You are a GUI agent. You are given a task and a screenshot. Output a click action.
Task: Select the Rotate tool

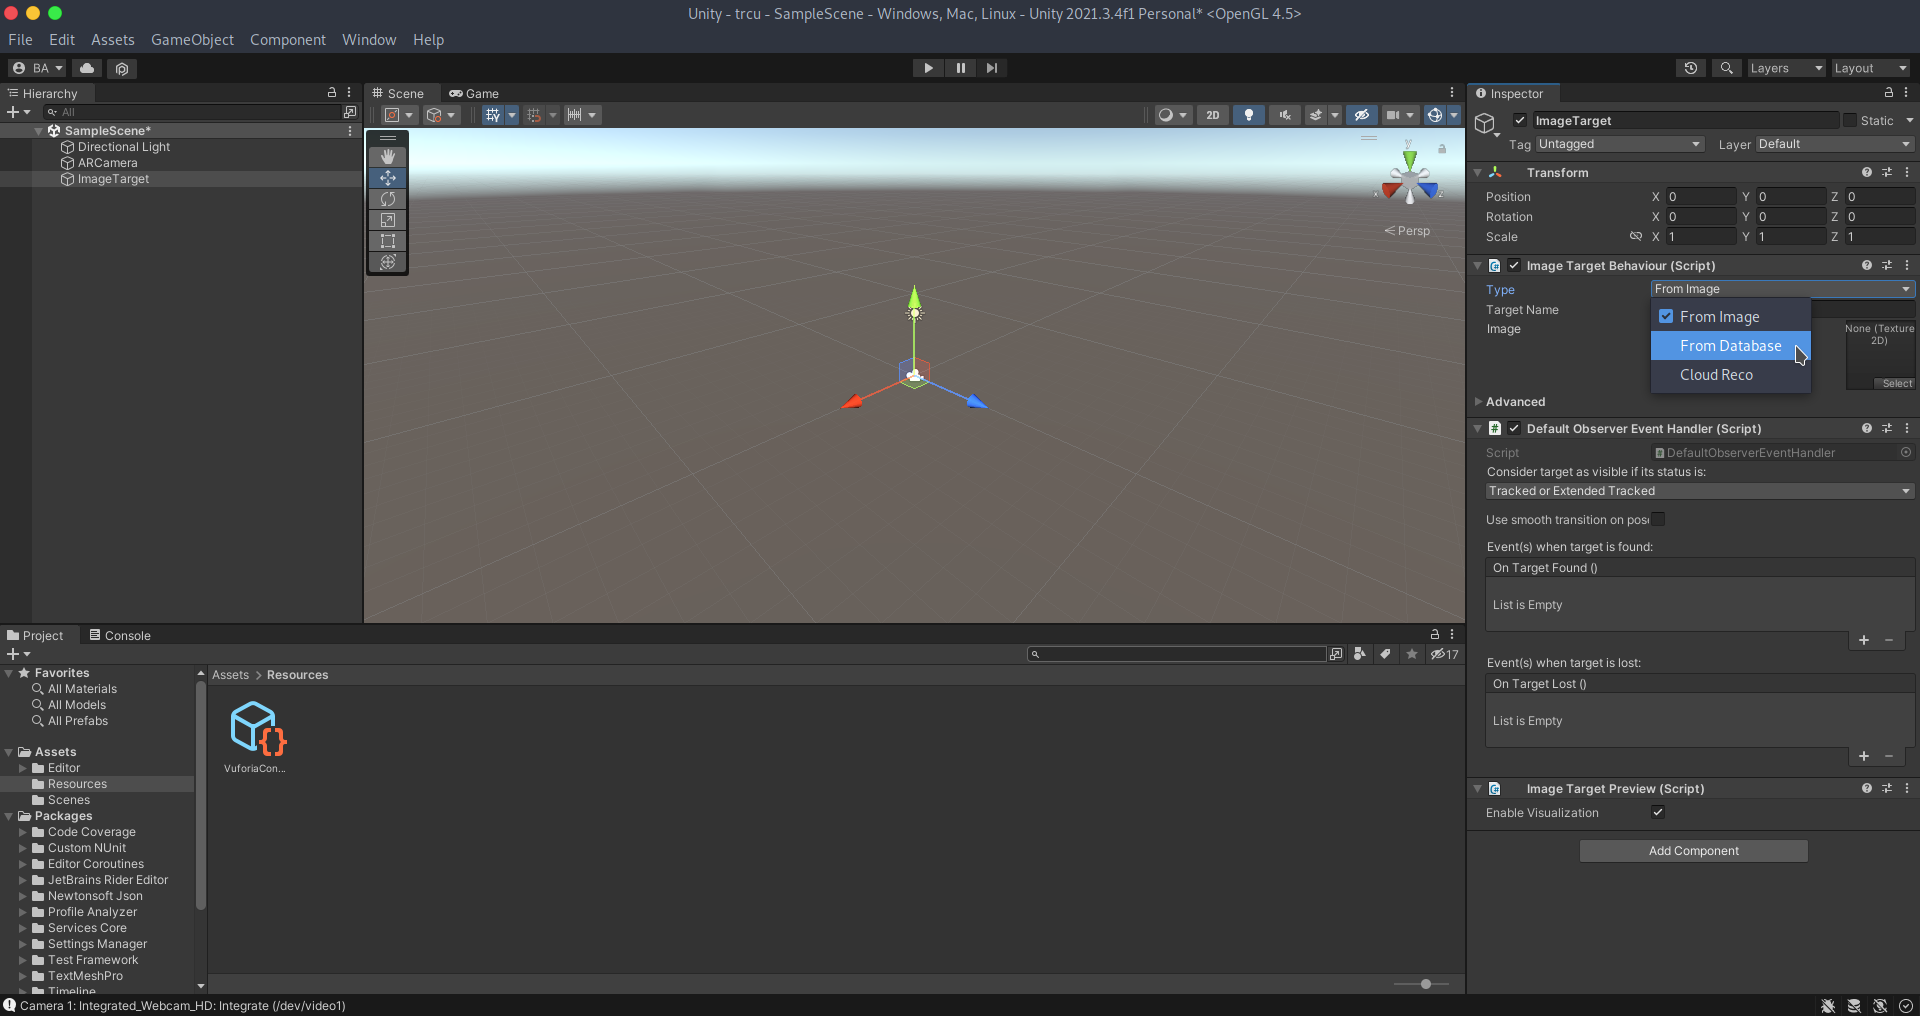point(388,199)
